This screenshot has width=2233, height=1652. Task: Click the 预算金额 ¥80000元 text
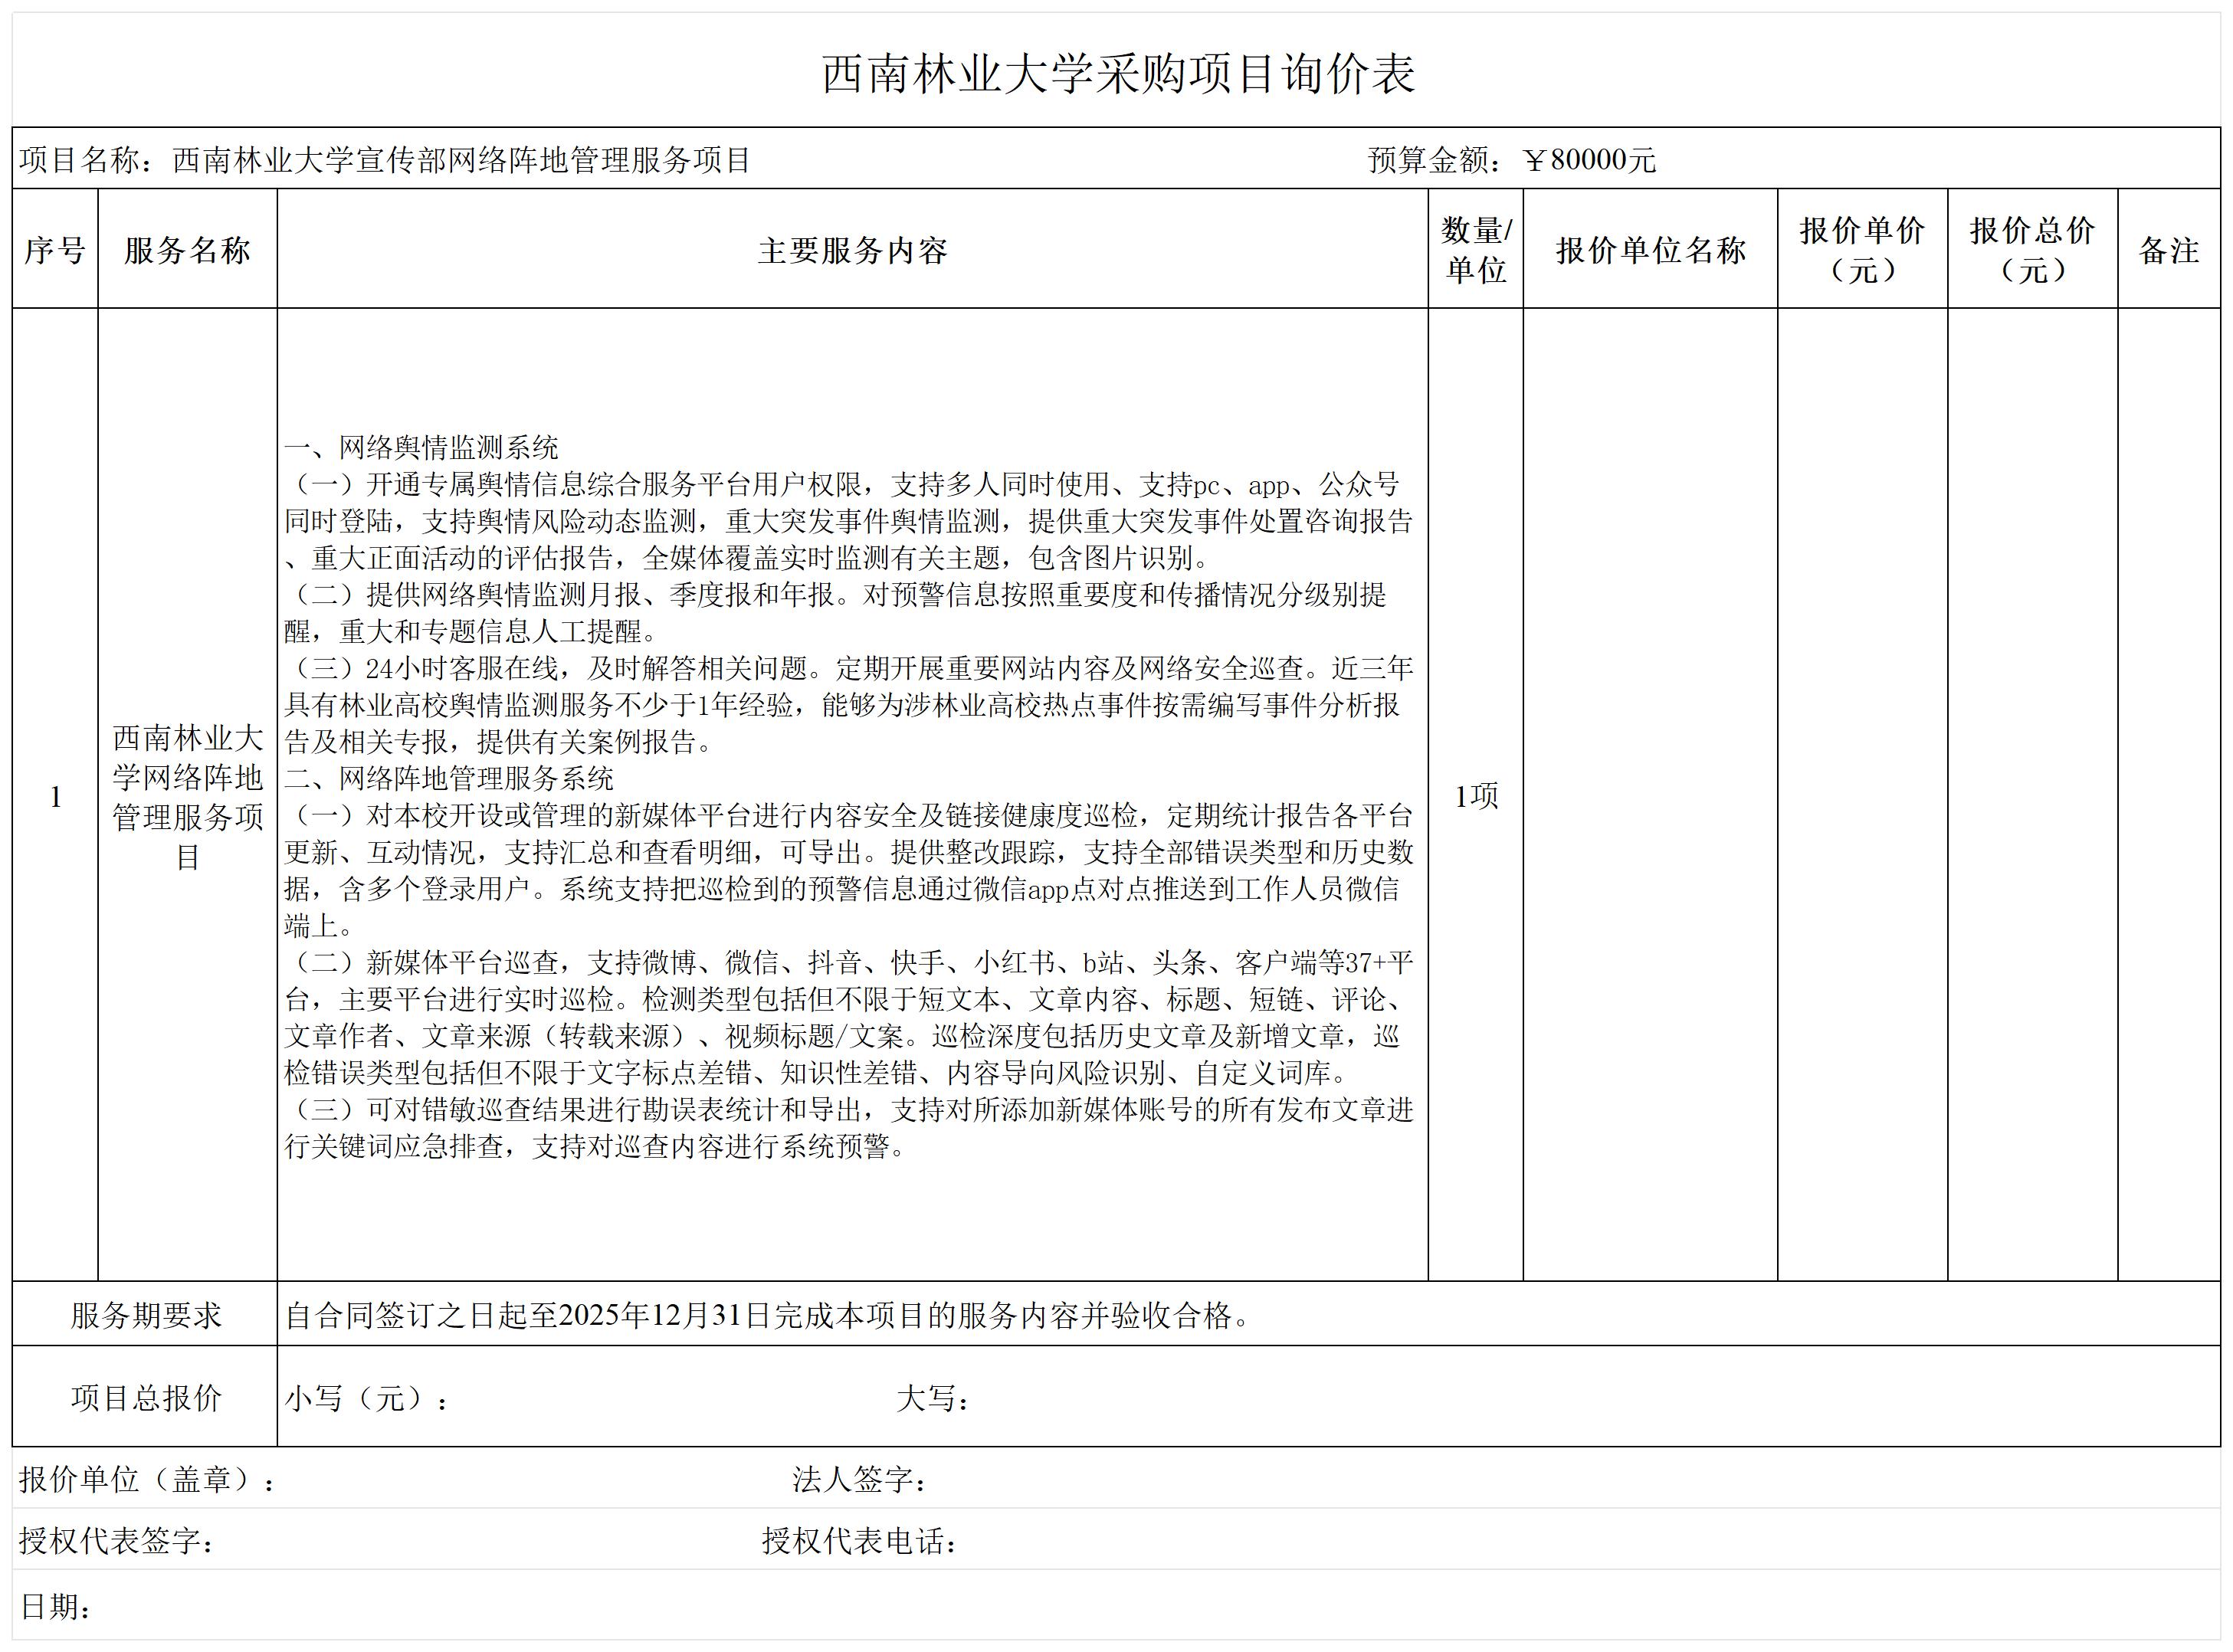(1511, 160)
